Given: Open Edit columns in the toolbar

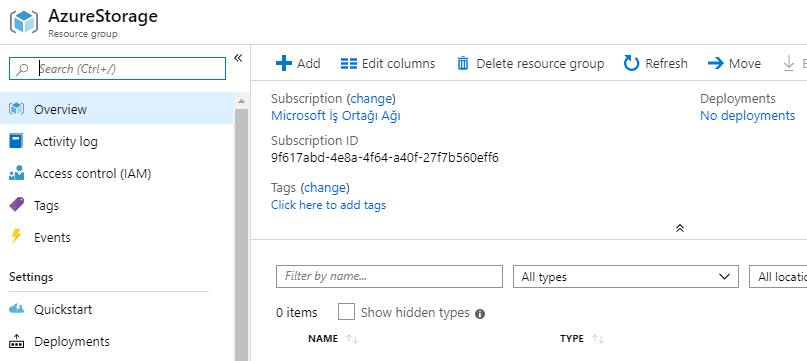Looking at the screenshot, I should click(388, 63).
